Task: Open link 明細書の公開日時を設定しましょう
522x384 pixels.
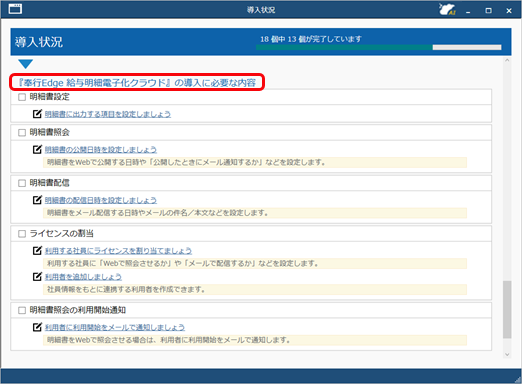Action: click(101, 150)
